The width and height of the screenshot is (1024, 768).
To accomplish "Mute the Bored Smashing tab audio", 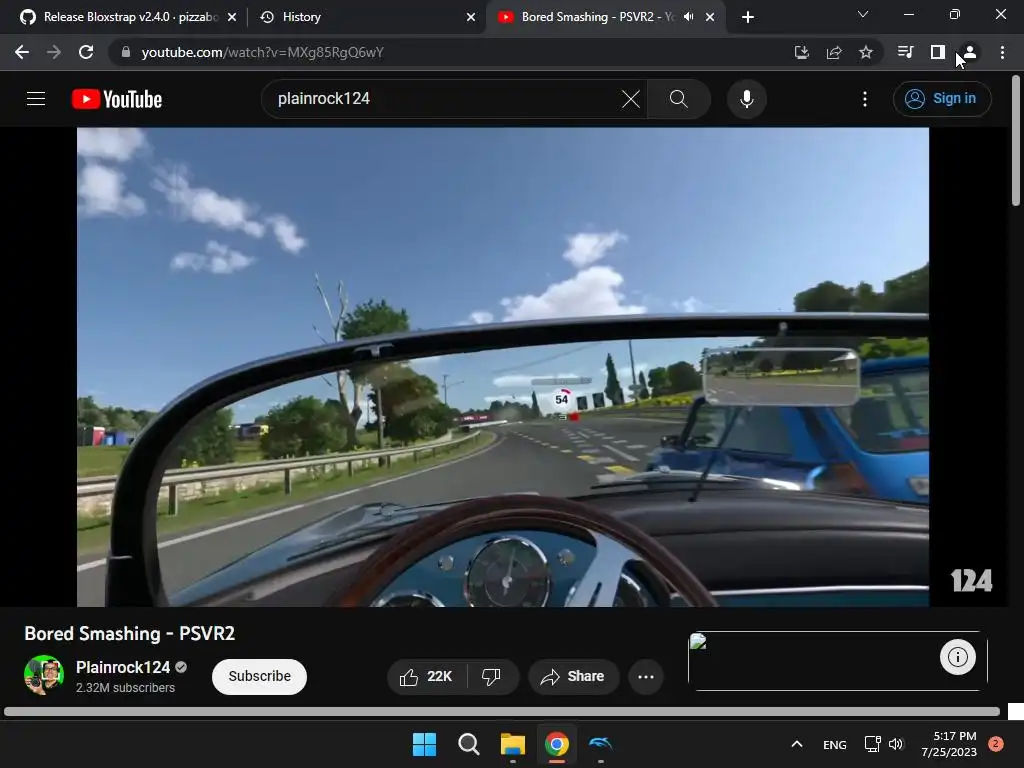I will click(x=688, y=17).
